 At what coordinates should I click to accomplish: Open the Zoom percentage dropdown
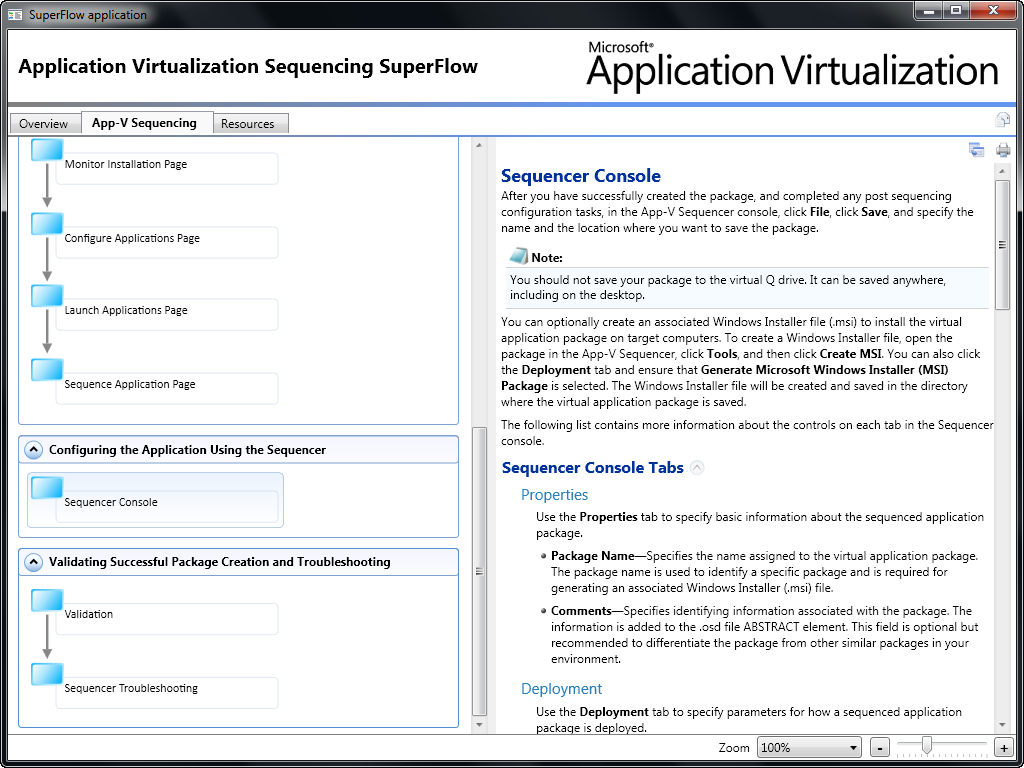tap(810, 748)
